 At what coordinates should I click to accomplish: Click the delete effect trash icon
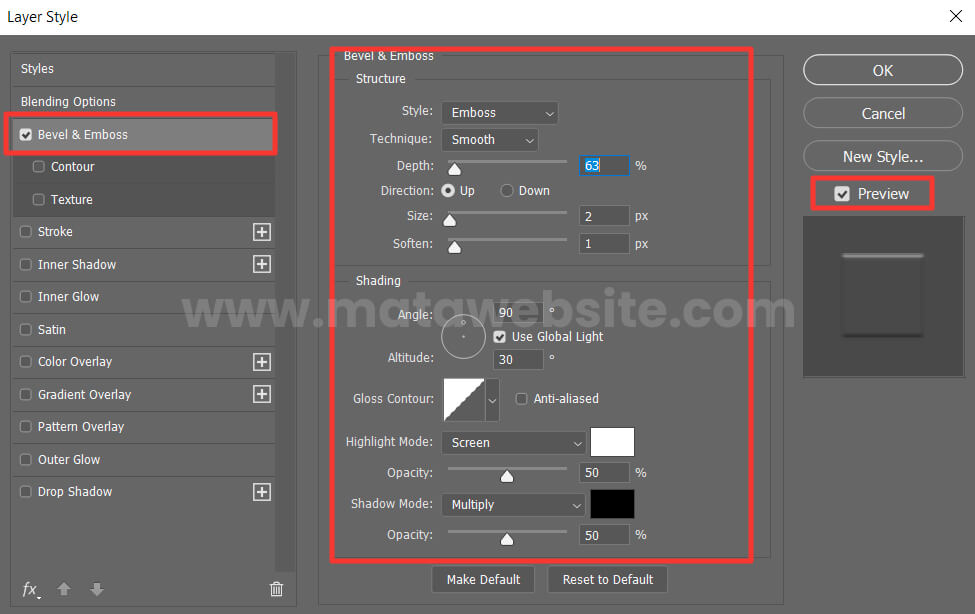[276, 589]
